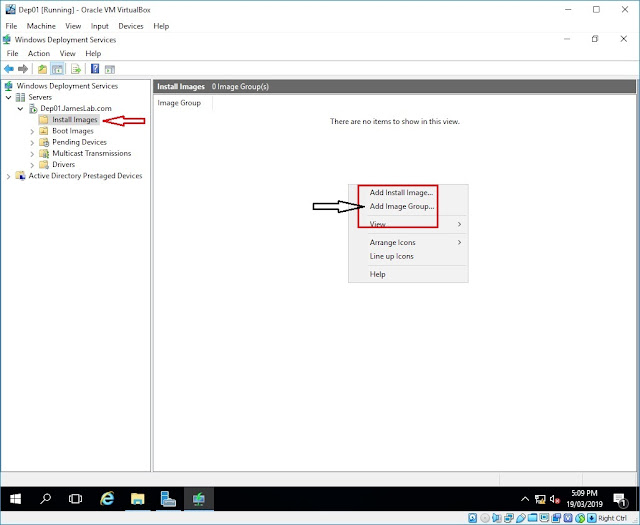The width and height of the screenshot is (640, 525).
Task: Expand the Drivers node
Action: (32, 165)
